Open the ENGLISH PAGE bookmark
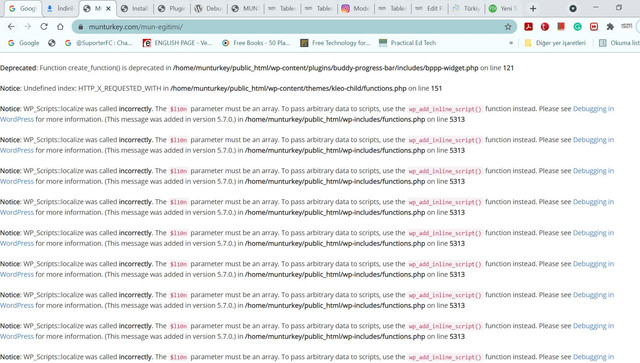 coord(178,43)
